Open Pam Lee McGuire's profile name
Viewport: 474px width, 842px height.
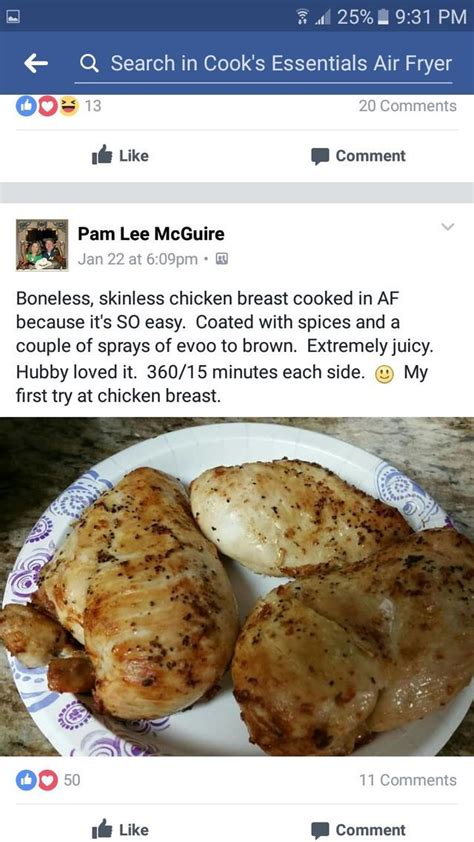[x=151, y=234]
